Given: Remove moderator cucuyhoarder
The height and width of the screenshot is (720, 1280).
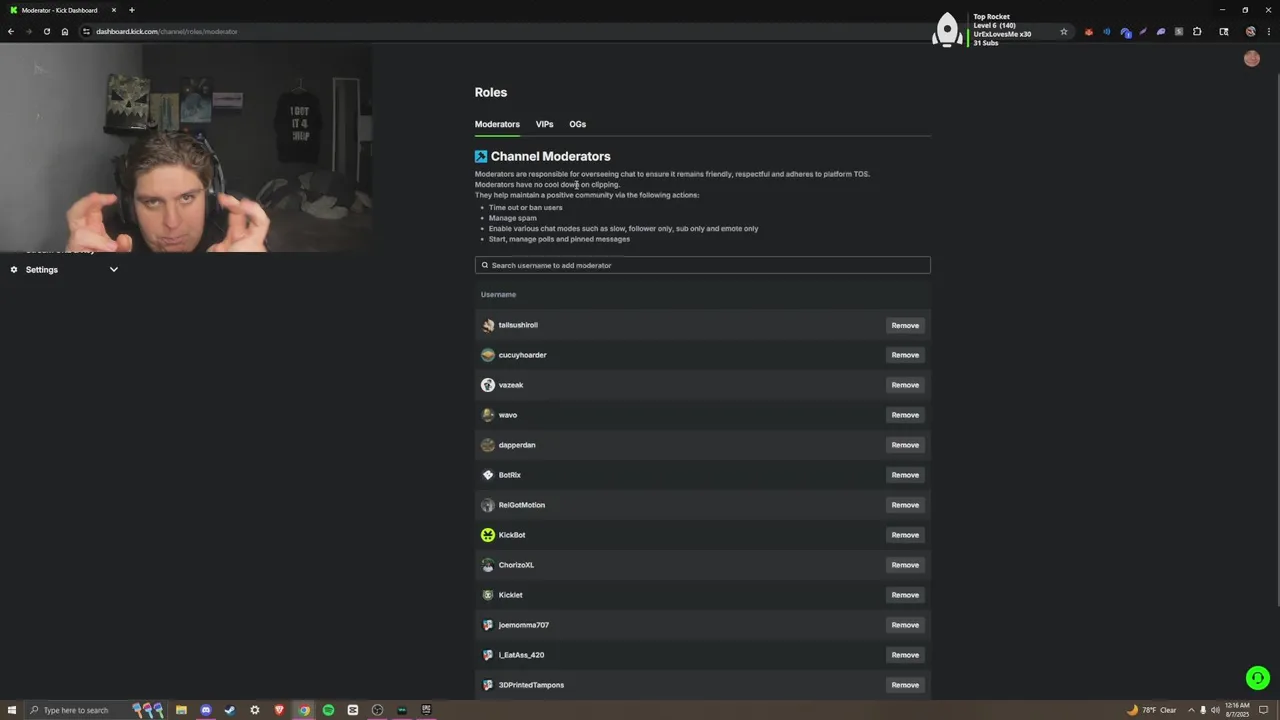Looking at the screenshot, I should pos(905,355).
